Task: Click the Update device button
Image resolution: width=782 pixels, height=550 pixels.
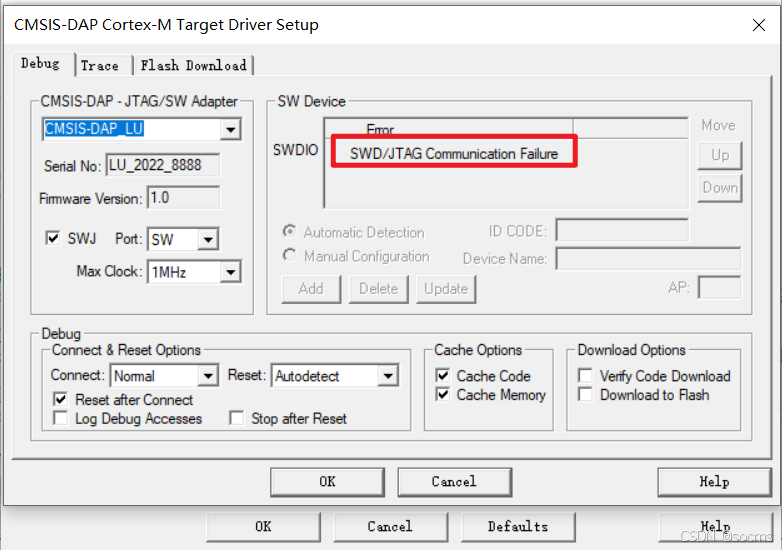Action: (x=446, y=289)
